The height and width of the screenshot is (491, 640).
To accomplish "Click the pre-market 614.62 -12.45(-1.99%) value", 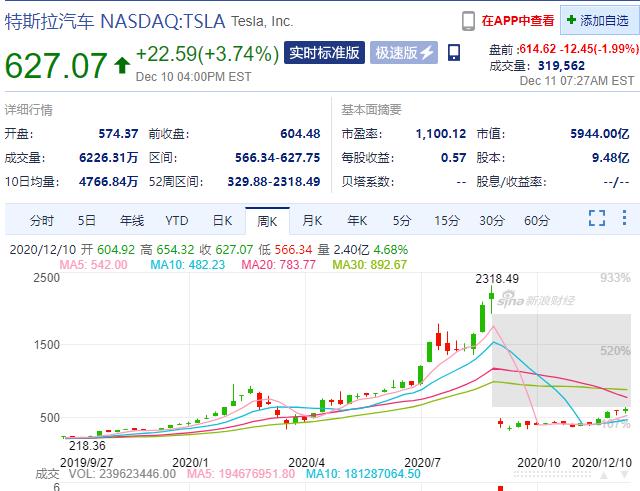I will click(579, 49).
